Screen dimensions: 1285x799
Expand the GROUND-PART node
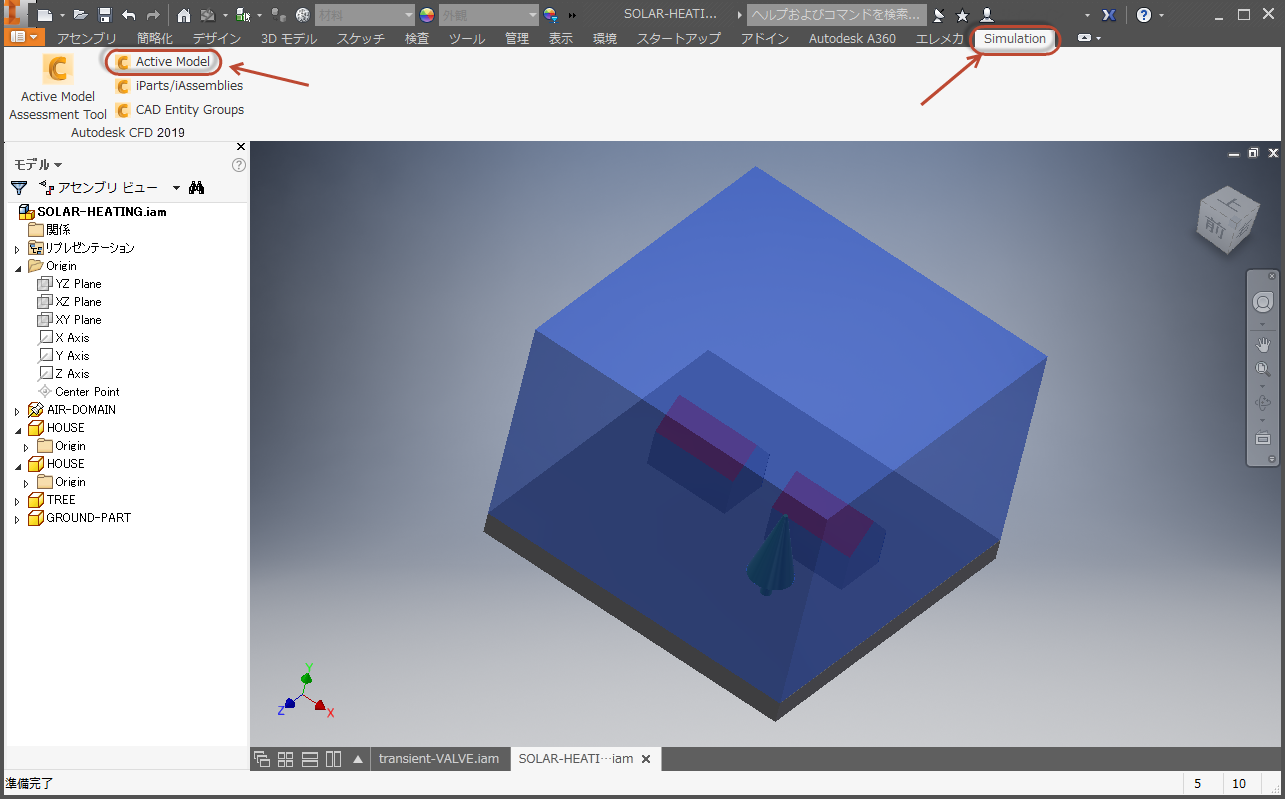click(17, 519)
